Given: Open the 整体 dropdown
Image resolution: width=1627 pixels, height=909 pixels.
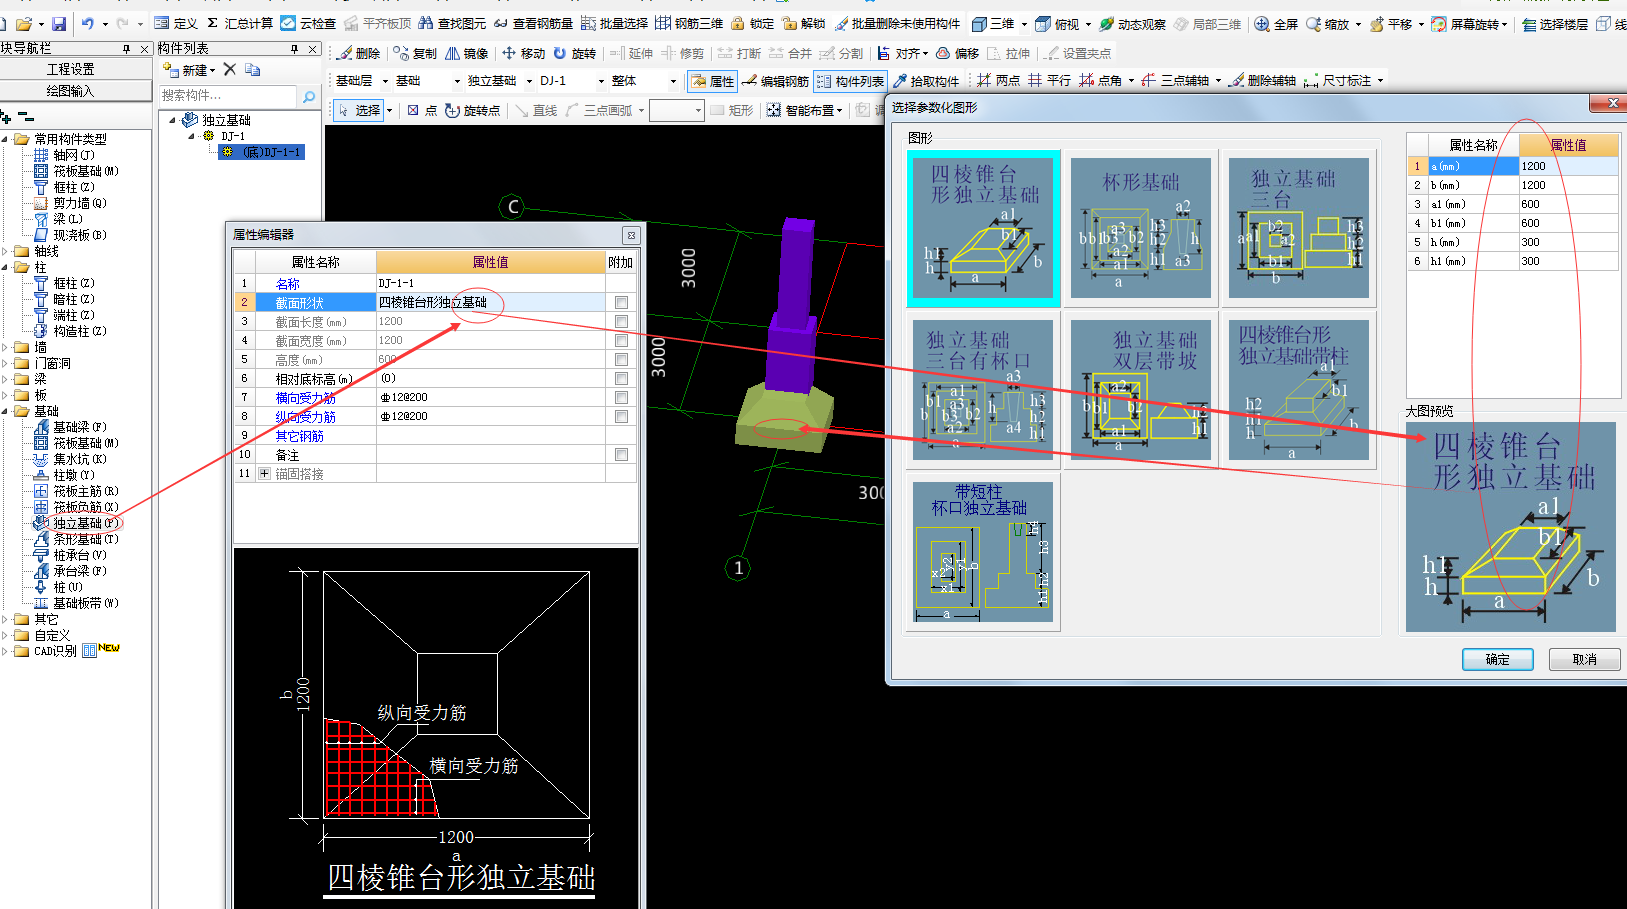Looking at the screenshot, I should click(673, 81).
